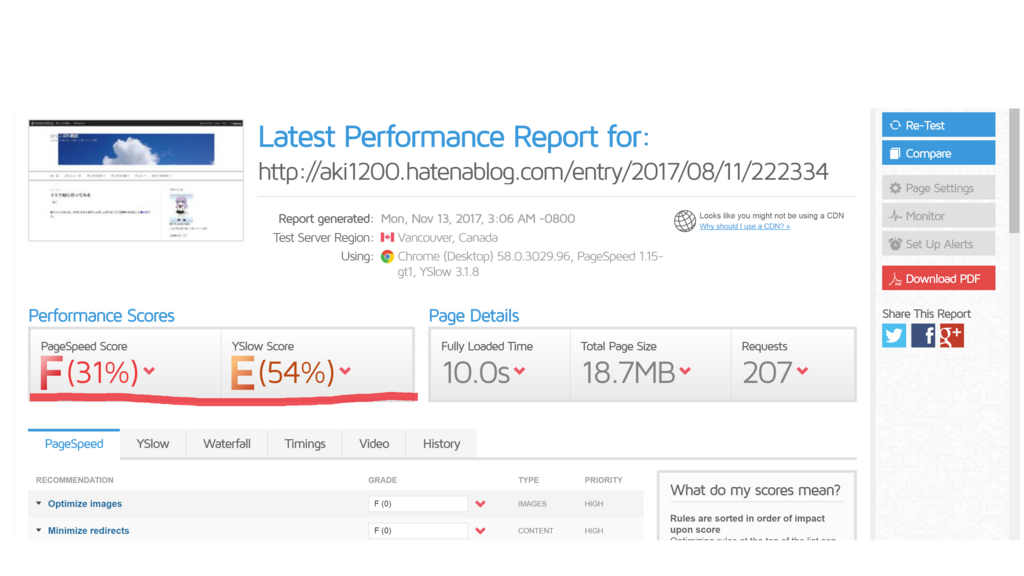Image resolution: width=1024 pixels, height=576 pixels.
Task: Open Page Settings
Action: [938, 188]
